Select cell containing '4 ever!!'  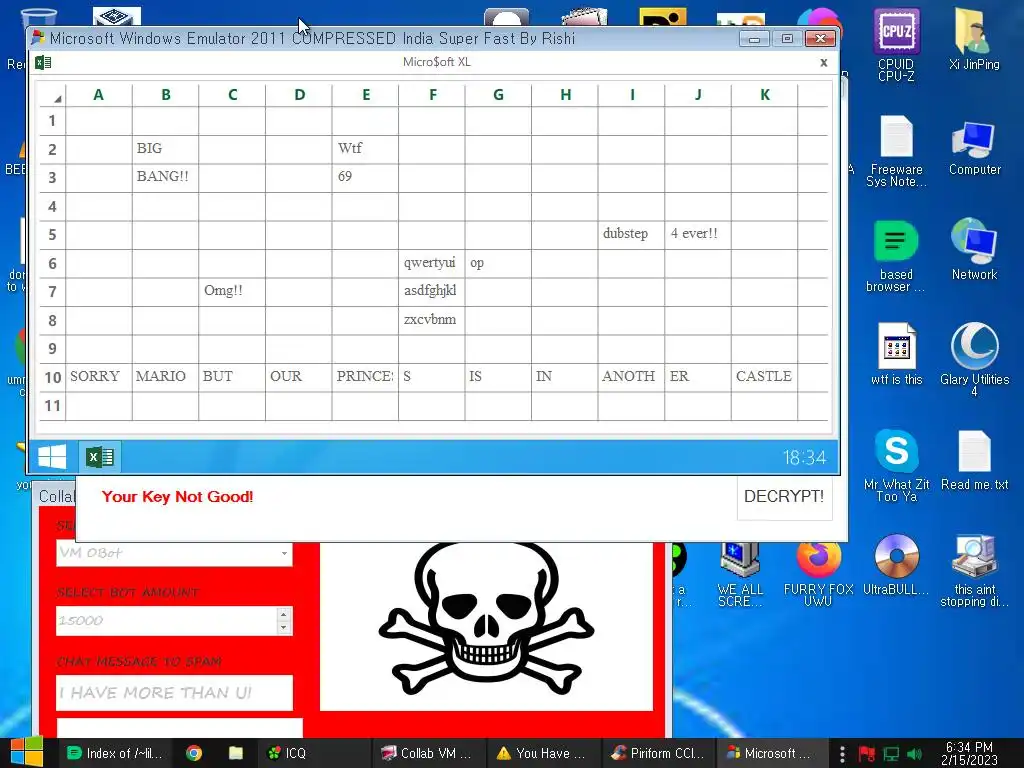(x=698, y=235)
